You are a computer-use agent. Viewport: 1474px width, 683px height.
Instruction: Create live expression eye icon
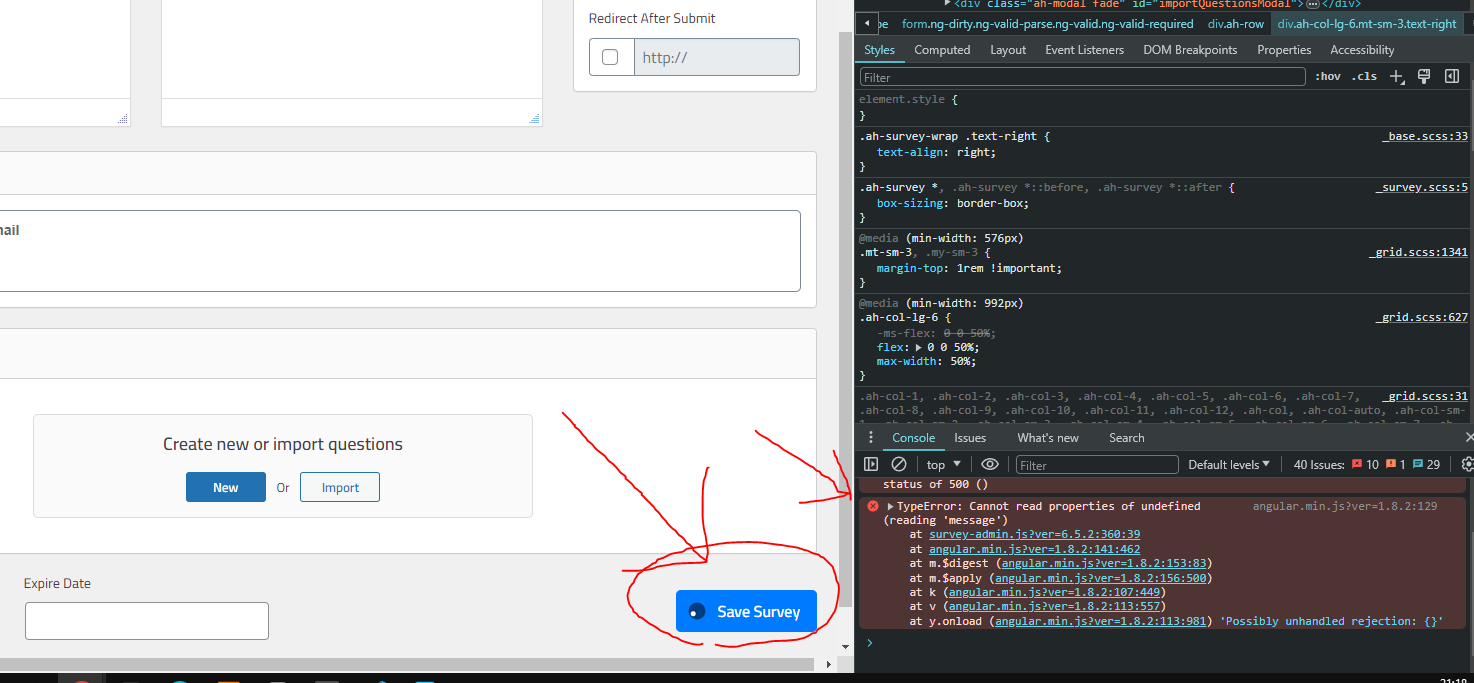pyautogui.click(x=990, y=464)
